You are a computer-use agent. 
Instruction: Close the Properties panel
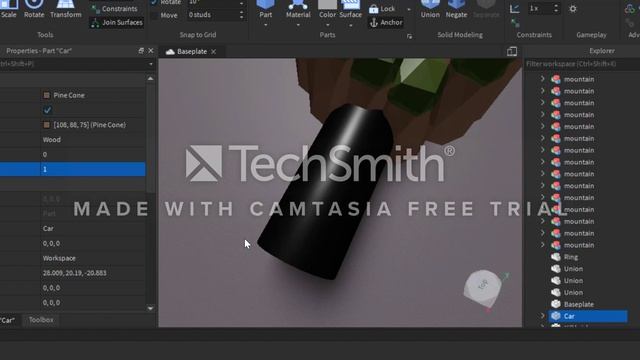(x=151, y=51)
